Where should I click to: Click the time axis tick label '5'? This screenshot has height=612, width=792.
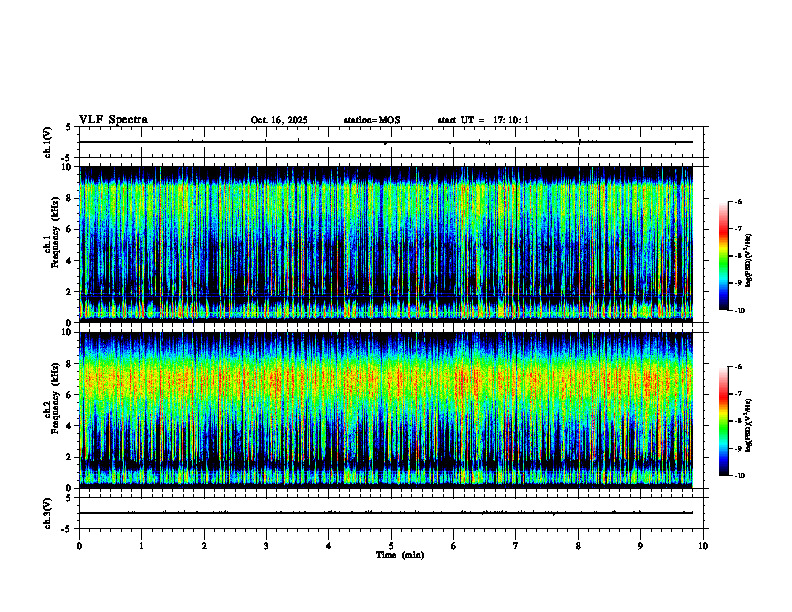click(391, 546)
